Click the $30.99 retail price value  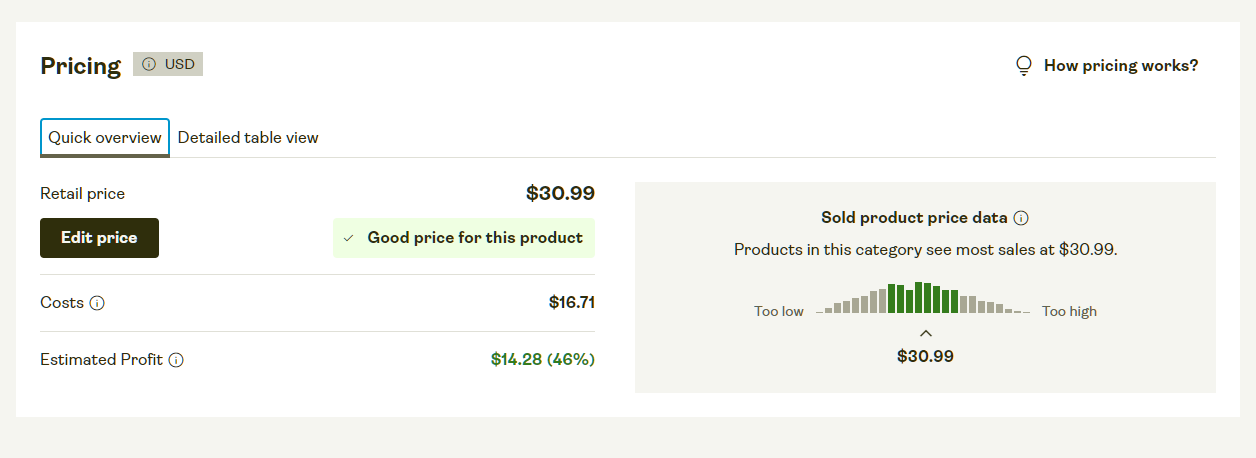[560, 194]
